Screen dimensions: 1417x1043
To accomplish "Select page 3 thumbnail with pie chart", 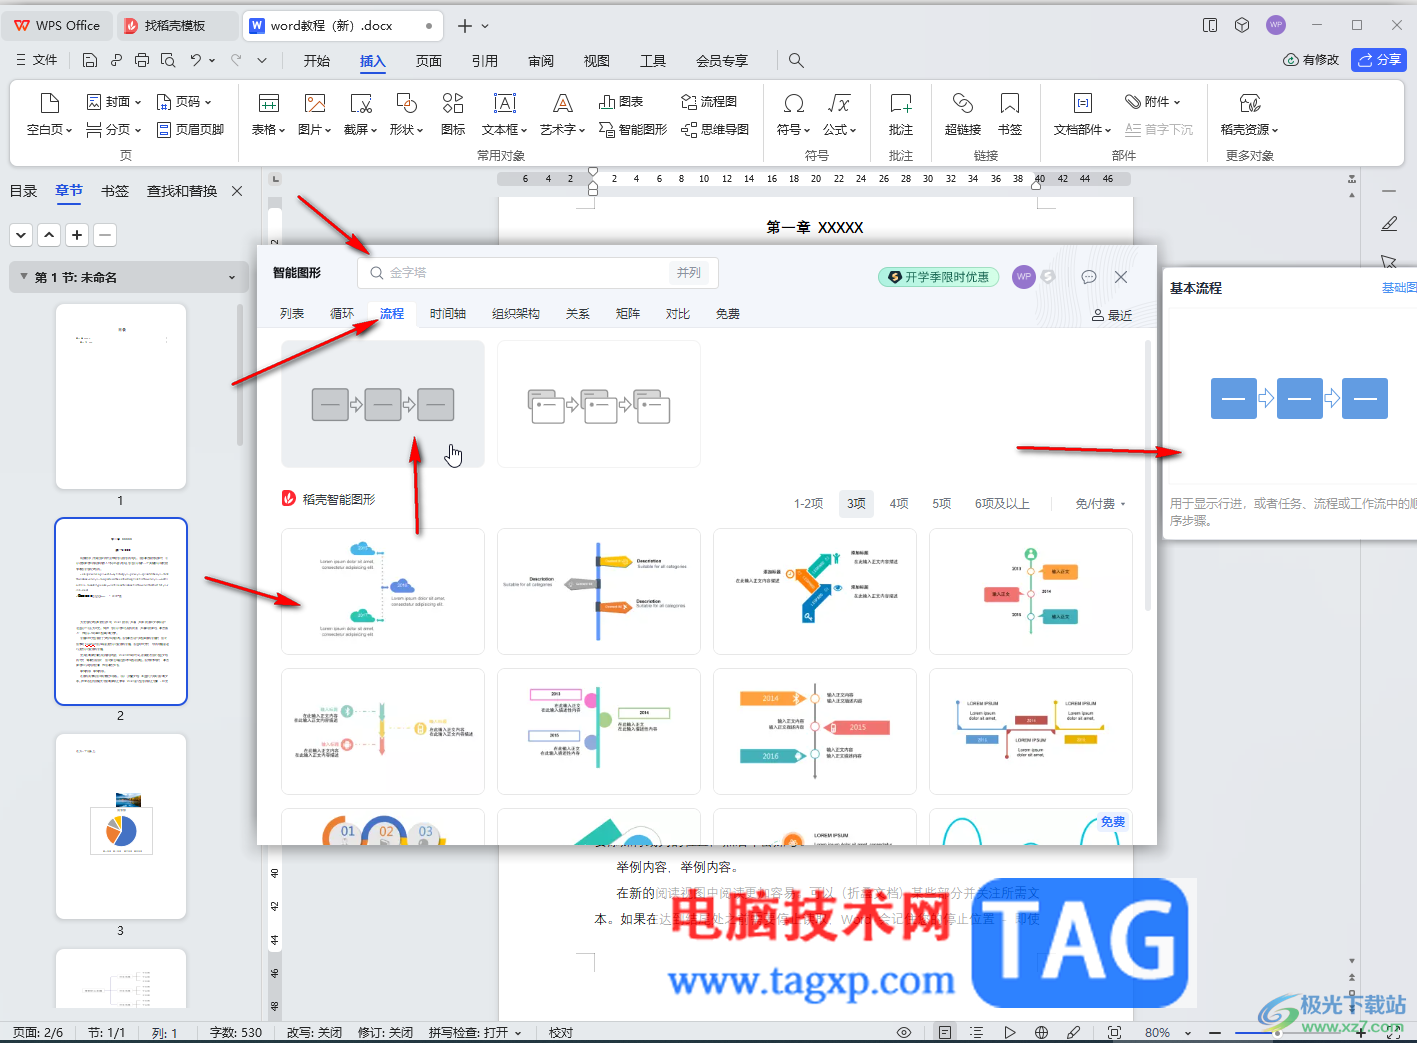I will pyautogui.click(x=121, y=826).
